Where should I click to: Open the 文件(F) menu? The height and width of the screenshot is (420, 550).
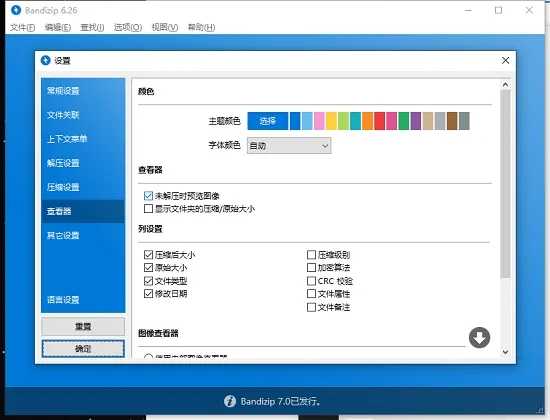[x=22, y=27]
